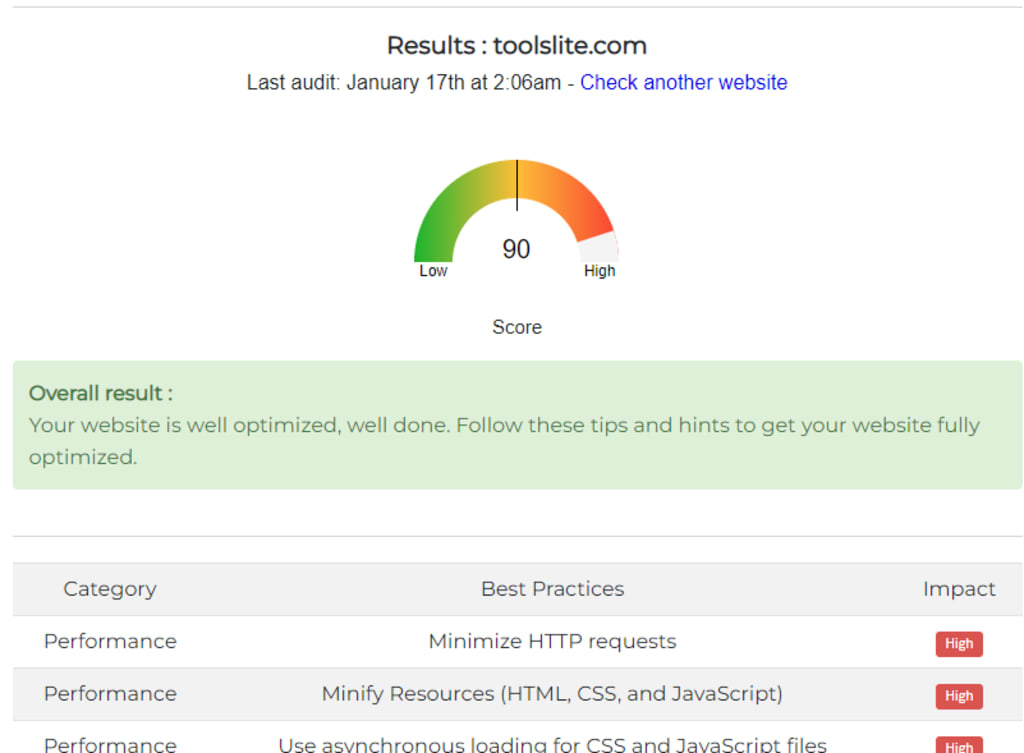1024x753 pixels.
Task: Click the 'Your website is well optimized' message
Action: 504,441
